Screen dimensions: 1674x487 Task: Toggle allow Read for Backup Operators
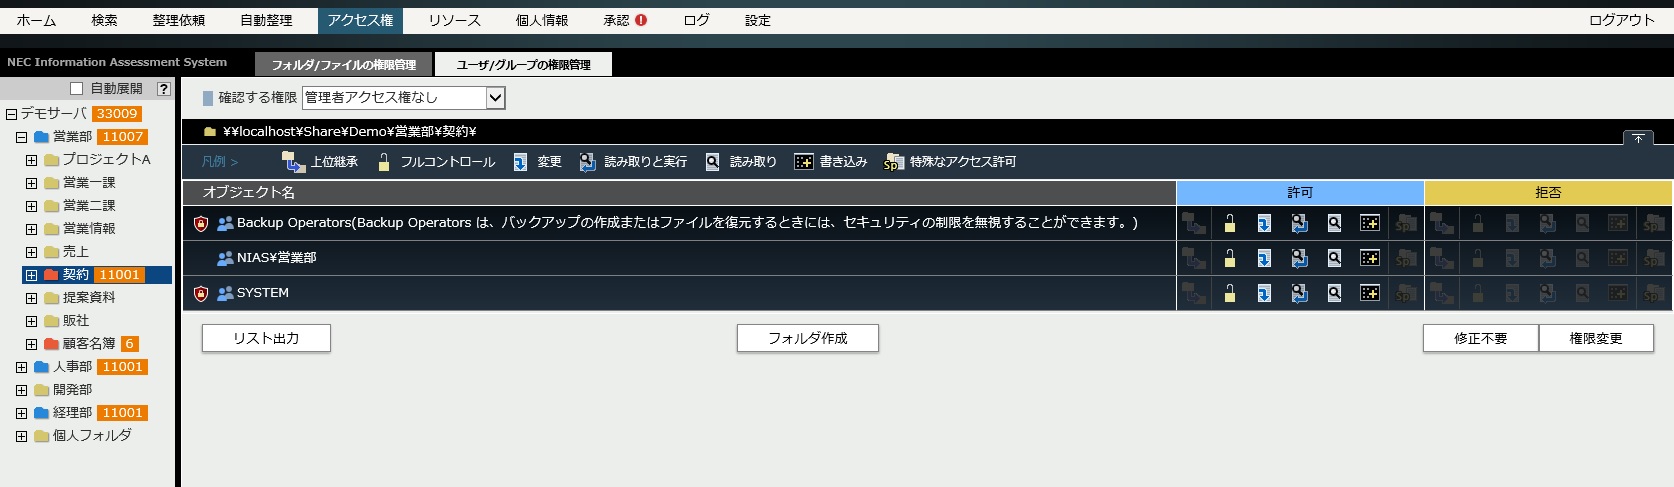(x=1334, y=223)
